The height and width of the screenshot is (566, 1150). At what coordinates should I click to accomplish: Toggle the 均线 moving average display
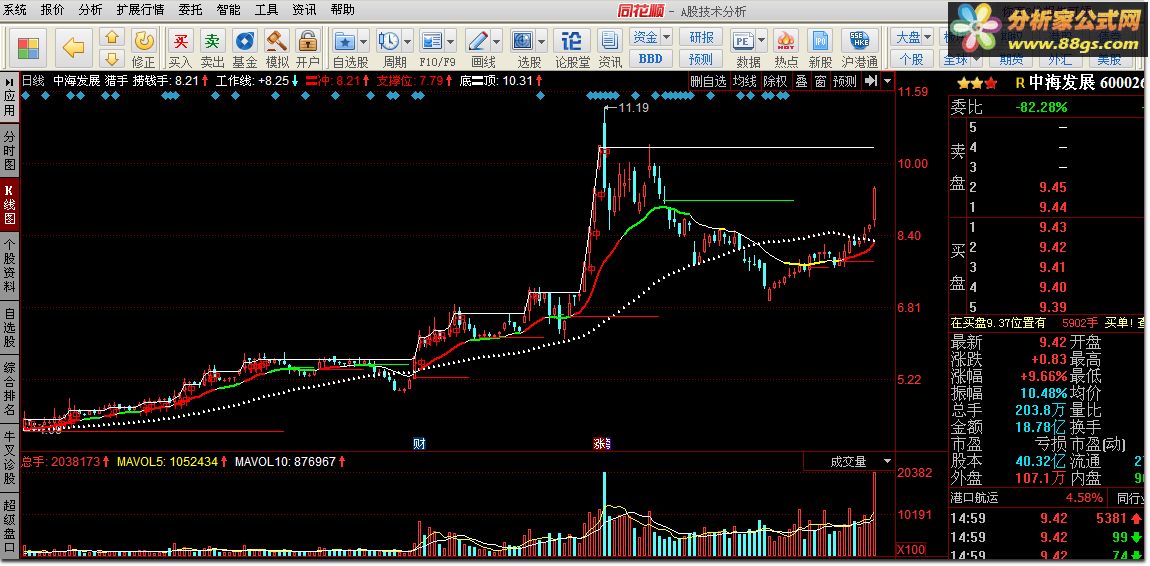point(745,81)
